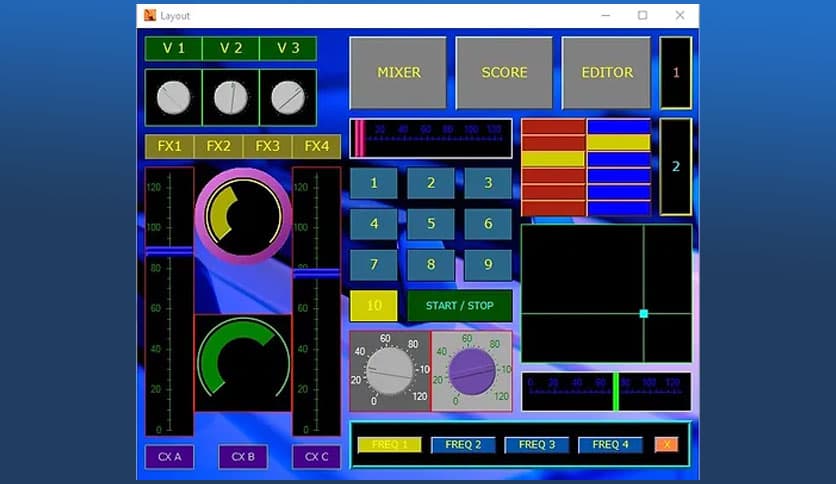Click the cyan square XY pad cursor
Viewport: 836px width, 484px height.
(x=644, y=314)
